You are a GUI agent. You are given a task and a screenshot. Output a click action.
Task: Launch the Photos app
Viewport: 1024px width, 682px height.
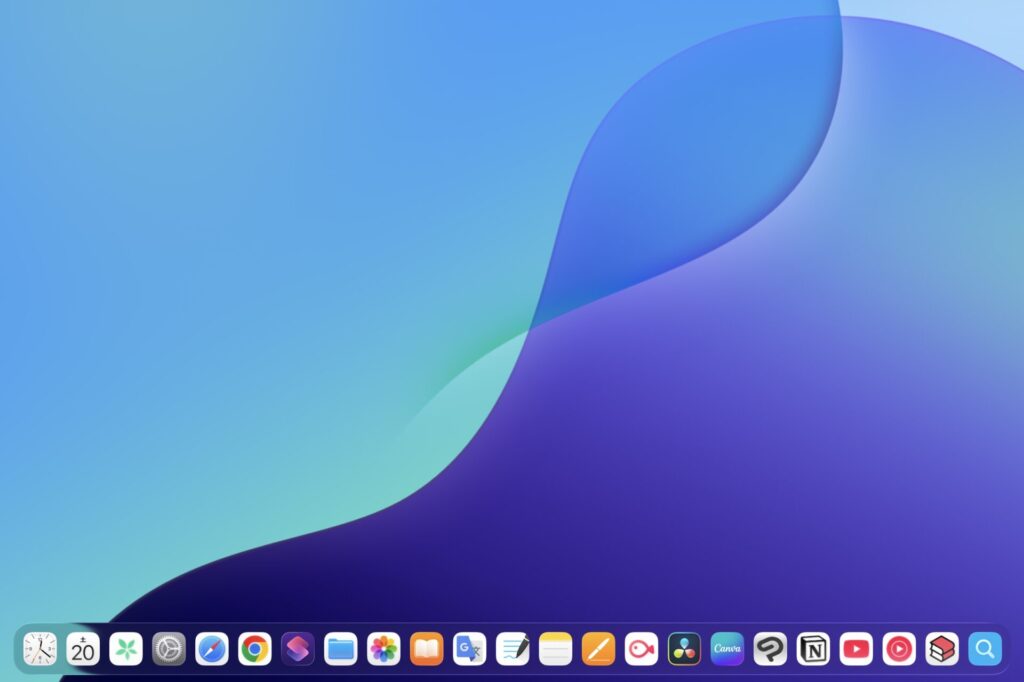(384, 649)
